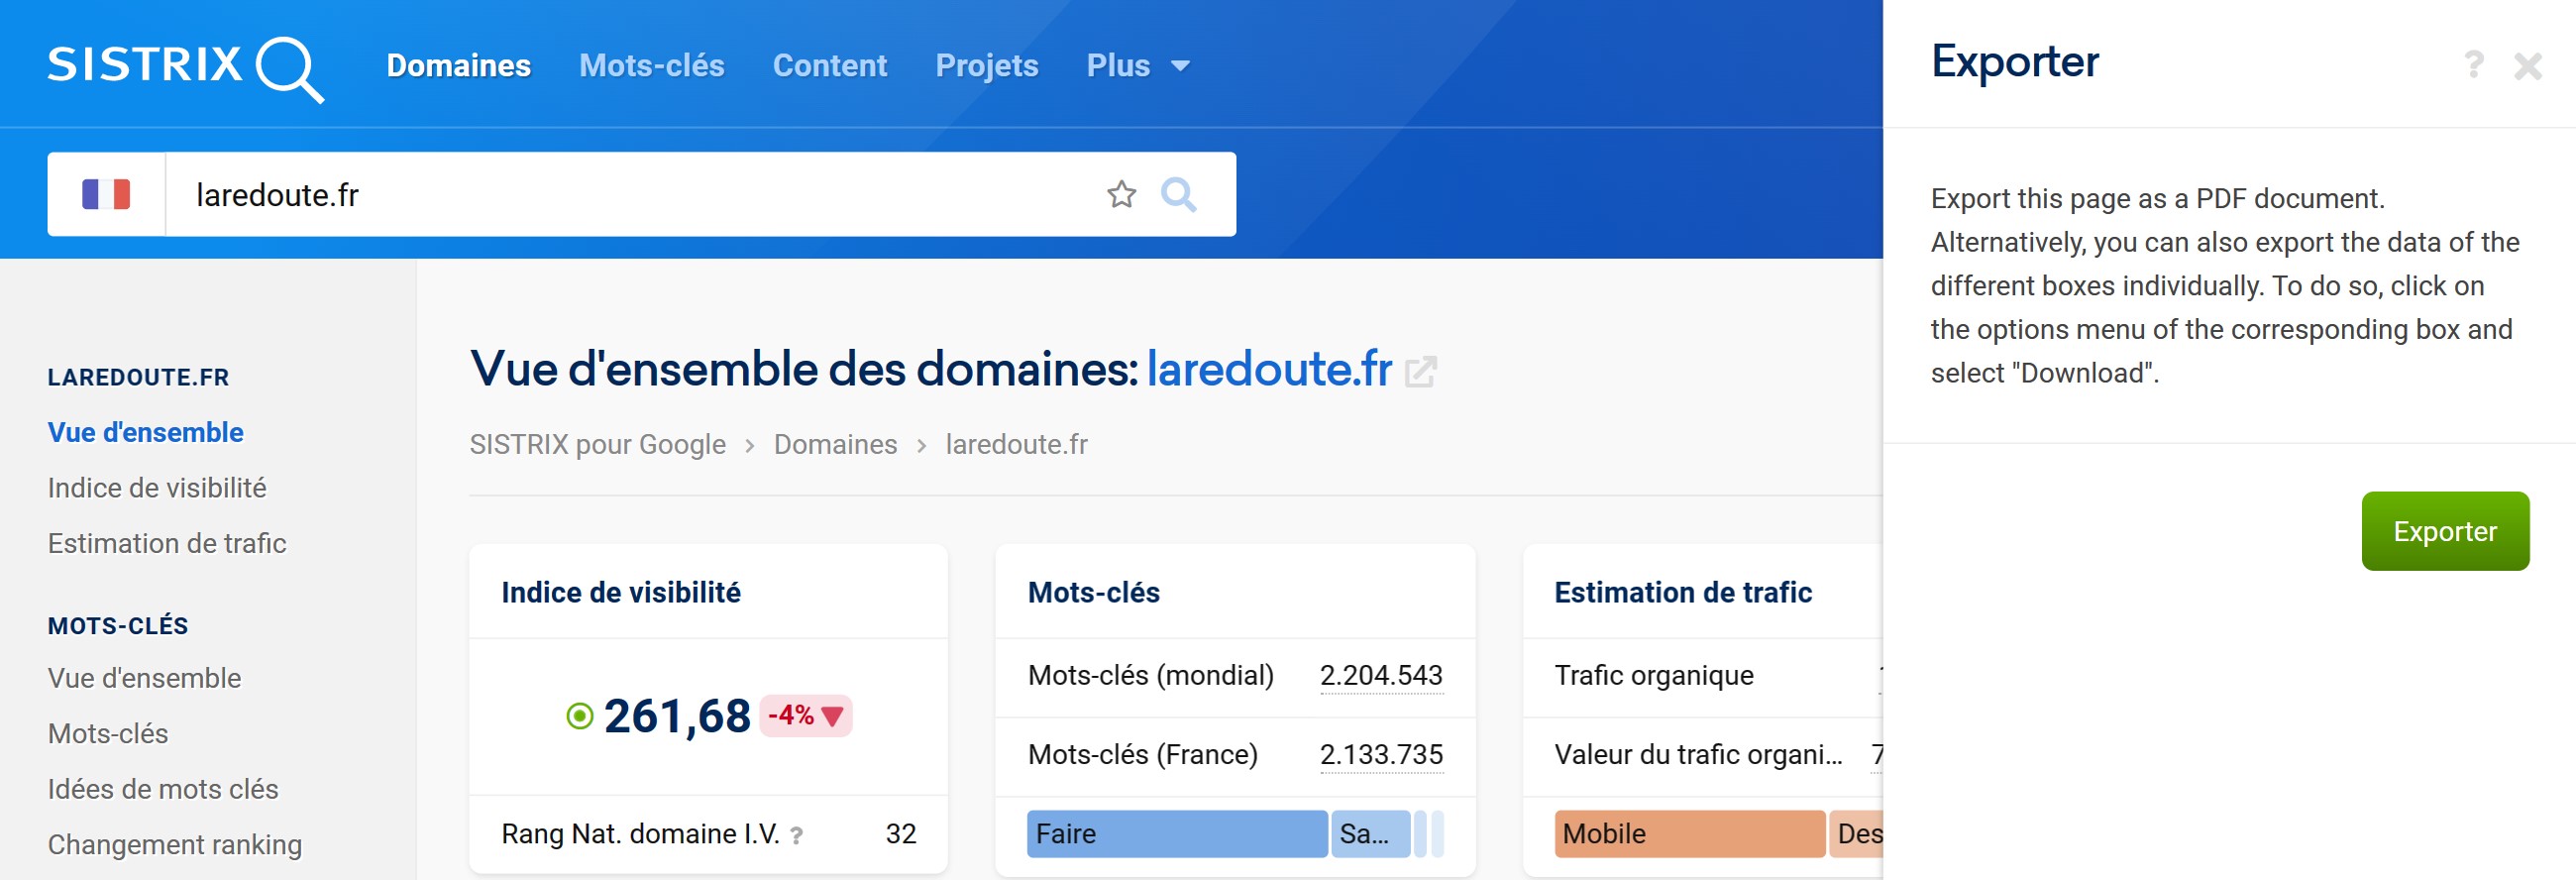The image size is (2576, 880).
Task: Click the Mots-clés card title
Action: click(1094, 592)
